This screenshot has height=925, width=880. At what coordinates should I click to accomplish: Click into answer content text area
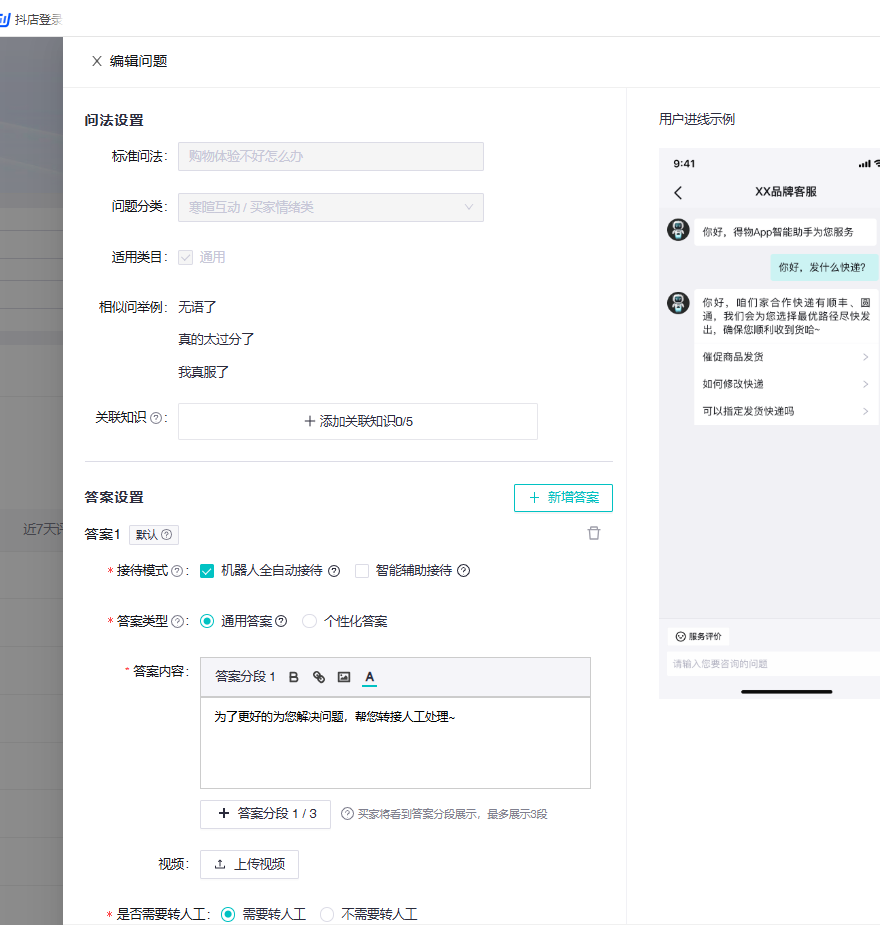click(x=395, y=743)
